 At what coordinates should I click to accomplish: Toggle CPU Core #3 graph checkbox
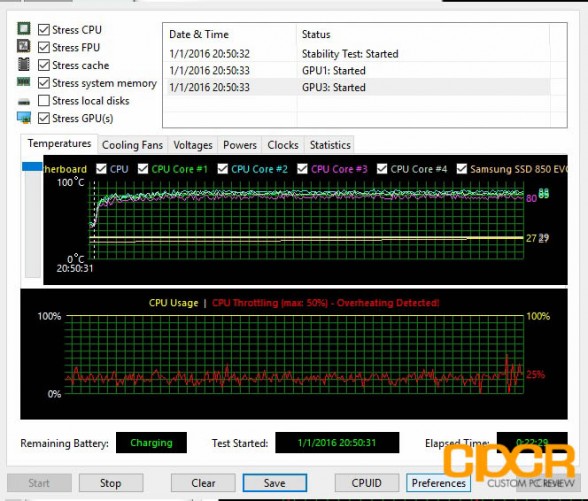click(x=302, y=169)
